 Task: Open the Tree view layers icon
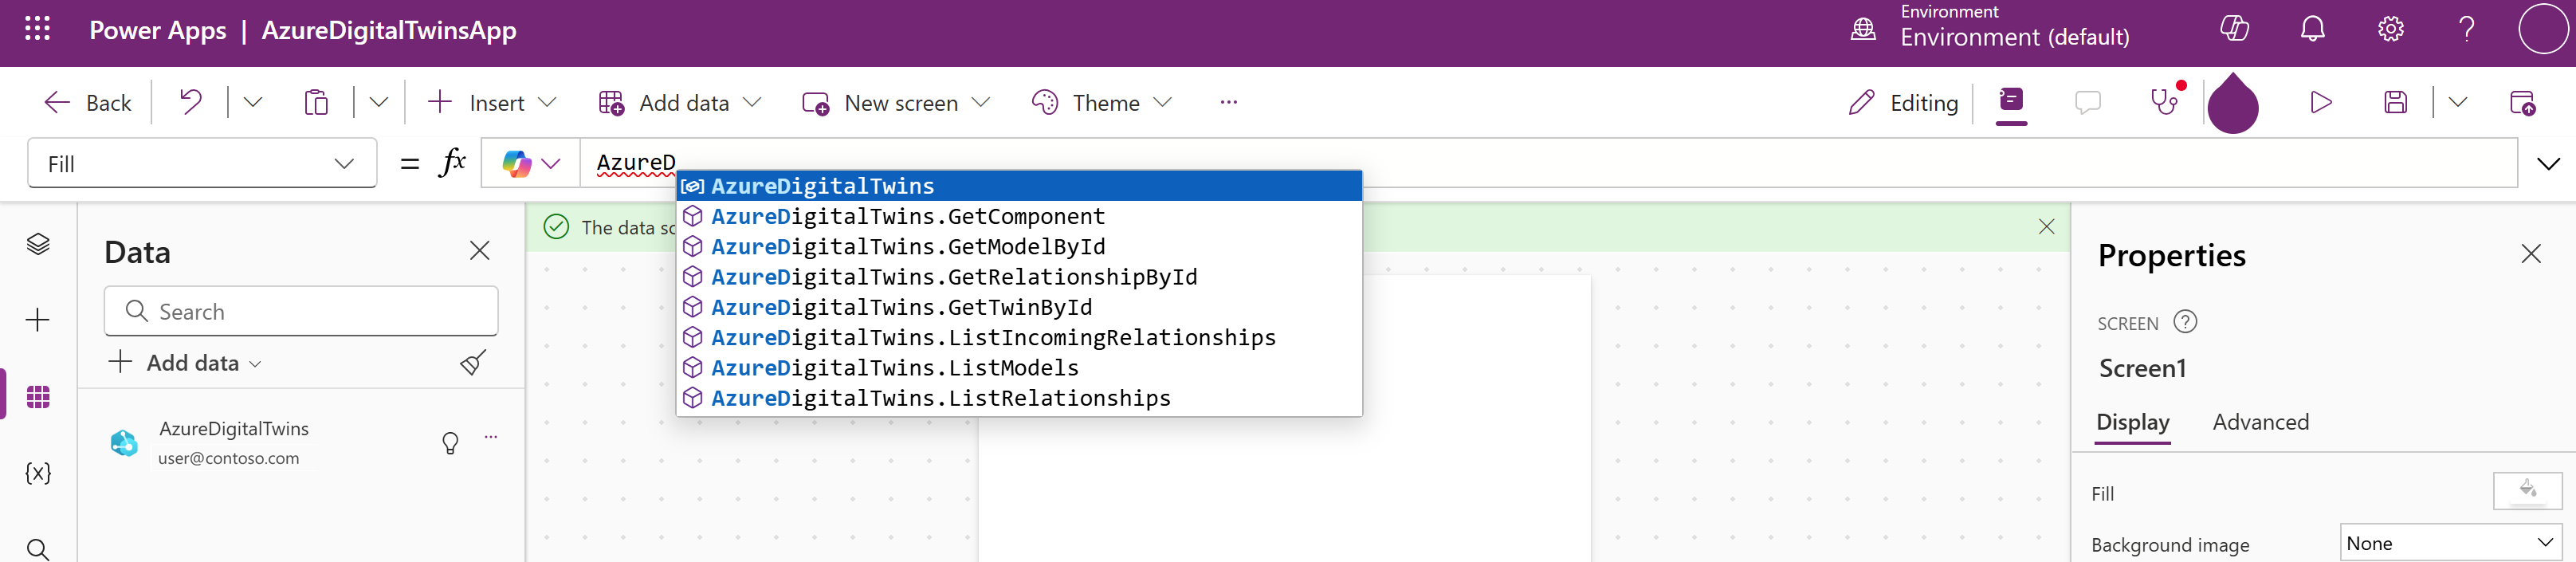(x=38, y=244)
